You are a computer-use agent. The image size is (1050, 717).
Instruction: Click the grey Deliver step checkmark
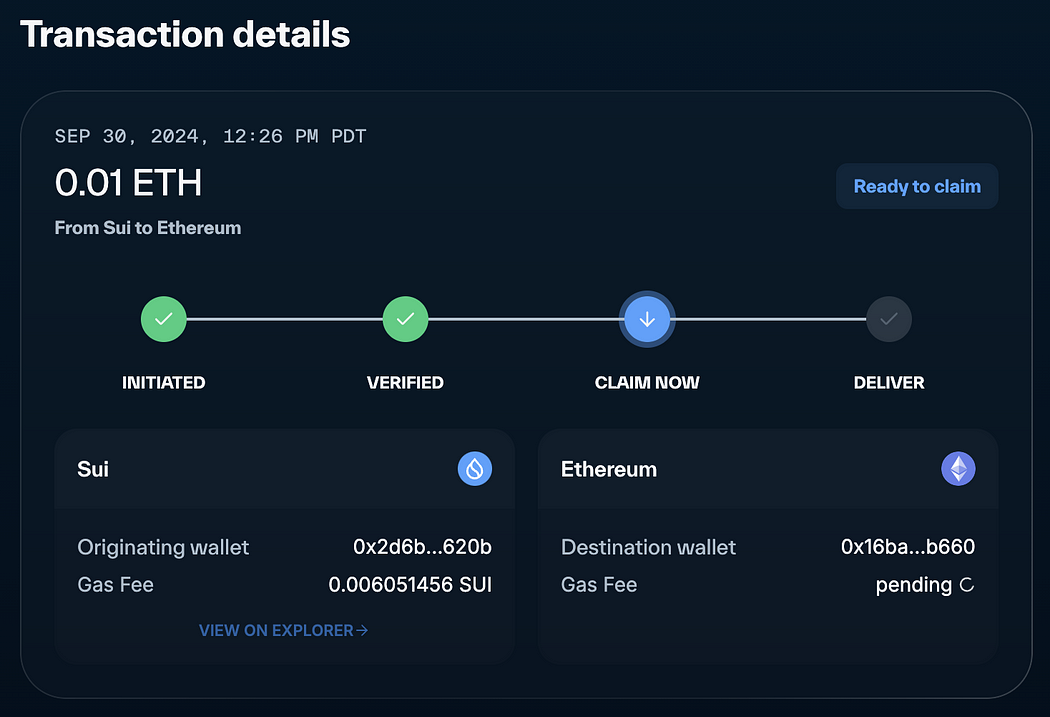(889, 320)
